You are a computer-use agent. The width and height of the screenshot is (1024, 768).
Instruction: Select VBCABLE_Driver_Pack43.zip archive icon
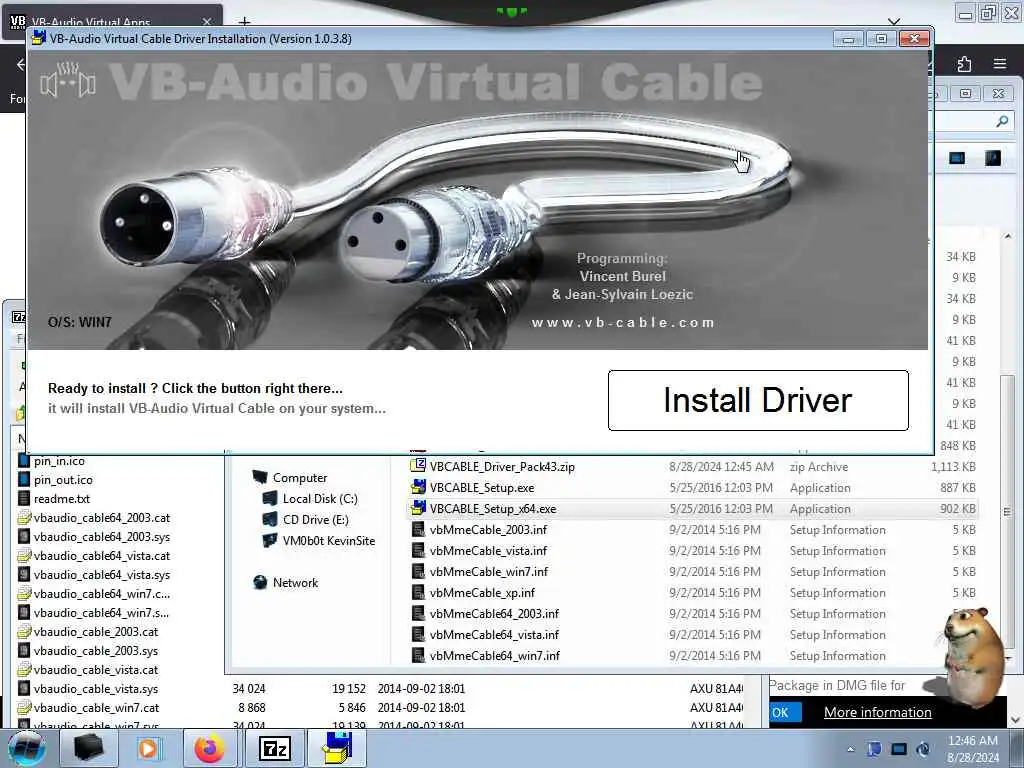coord(418,466)
